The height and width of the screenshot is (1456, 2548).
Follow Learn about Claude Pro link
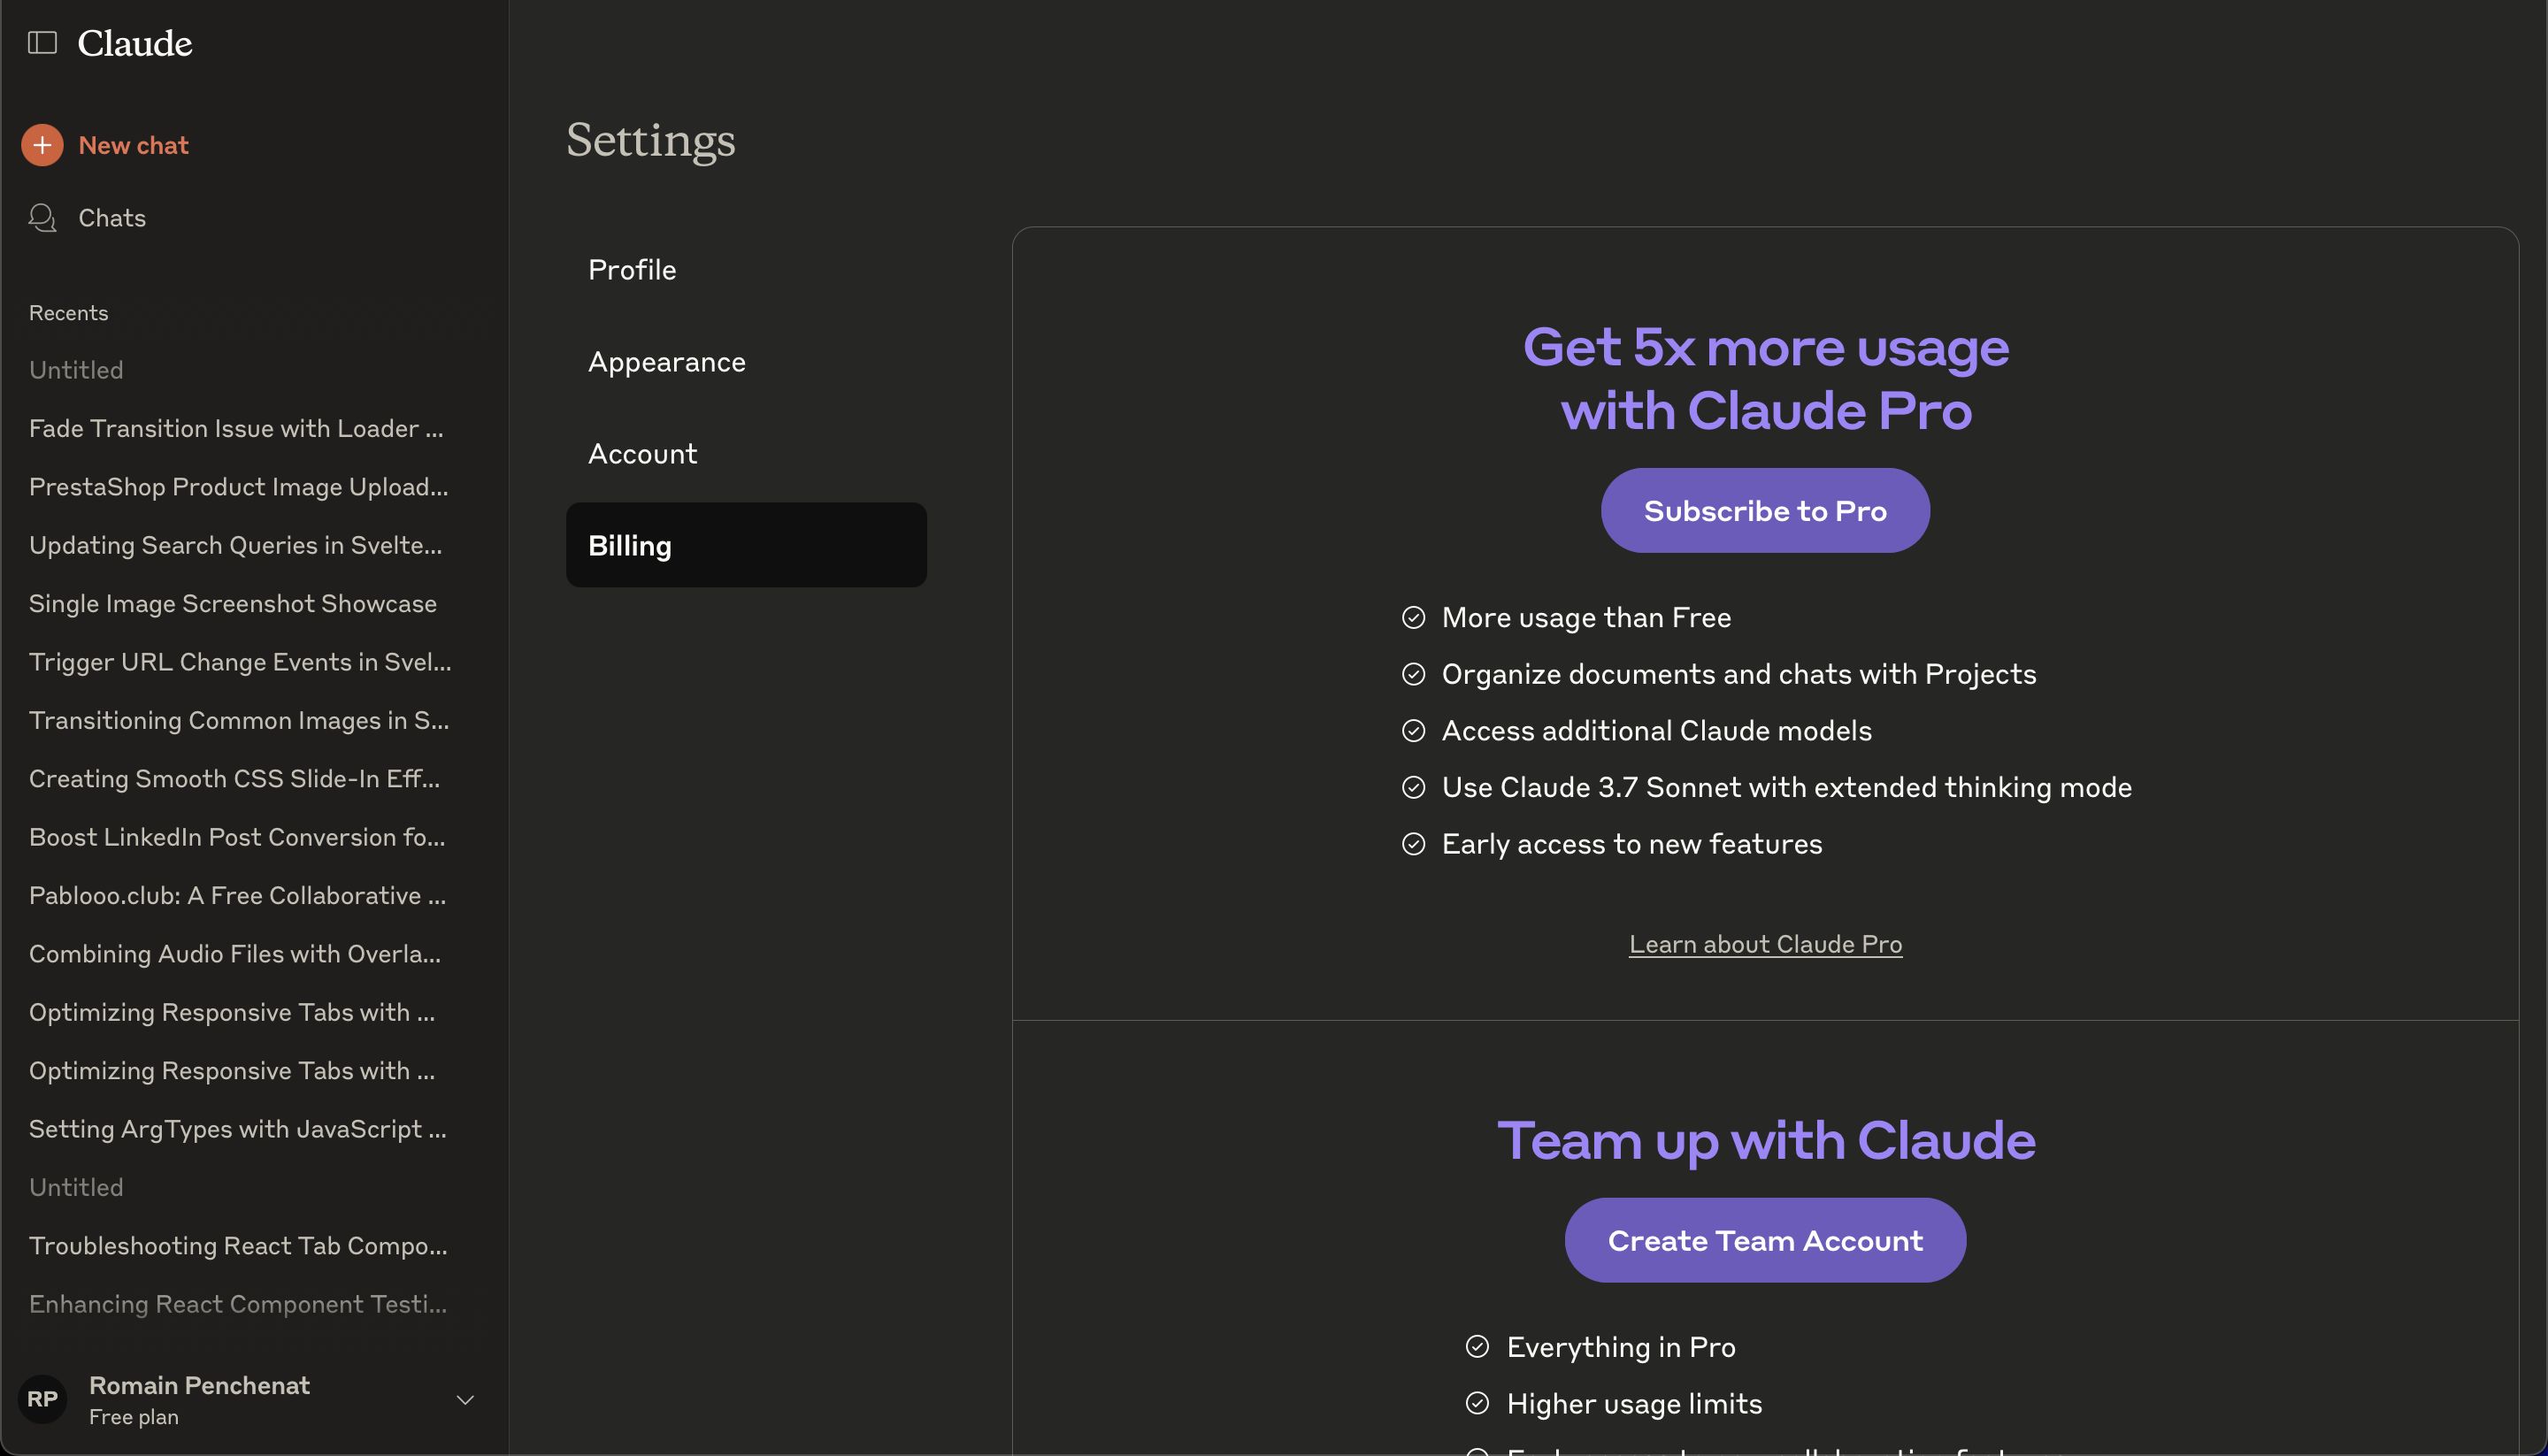point(1764,945)
